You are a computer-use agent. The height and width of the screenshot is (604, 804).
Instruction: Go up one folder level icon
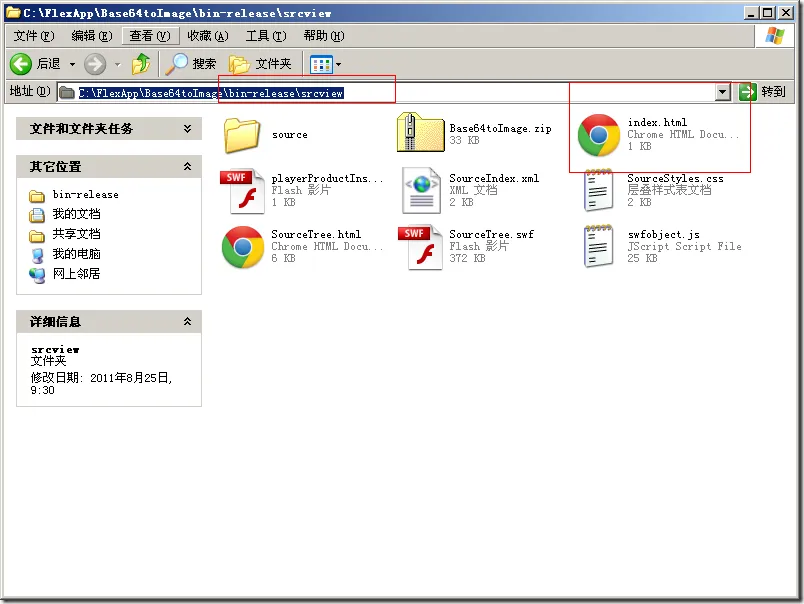coord(140,64)
